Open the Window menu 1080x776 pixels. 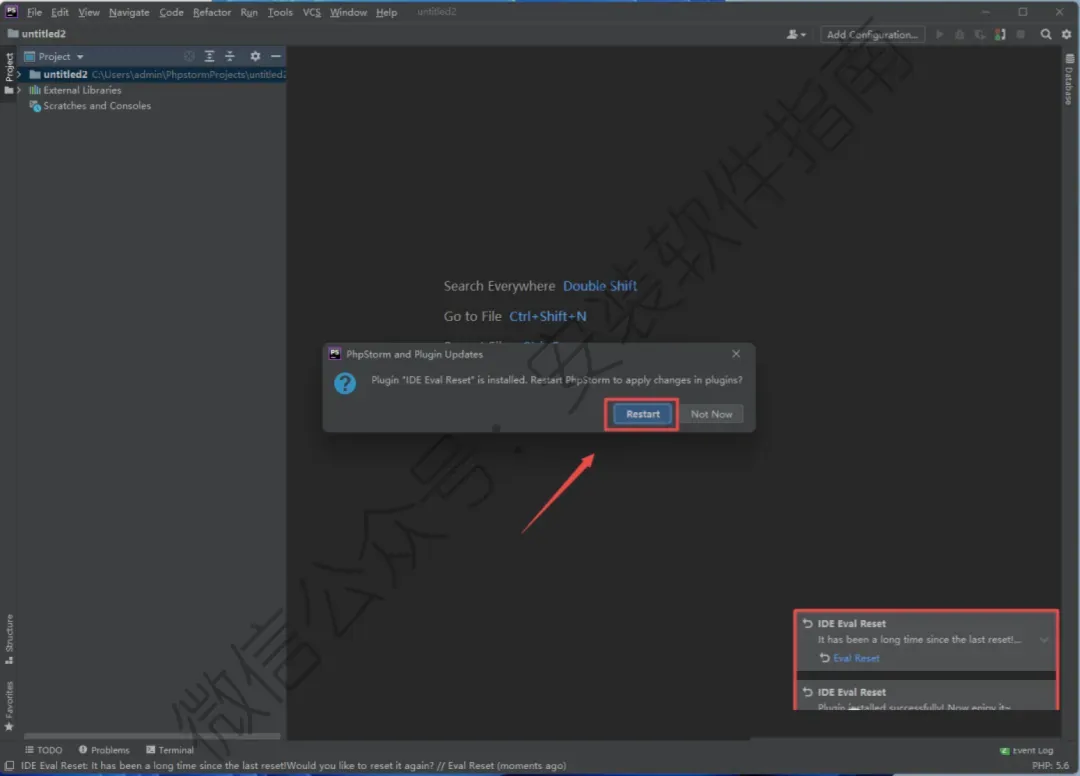click(x=348, y=12)
